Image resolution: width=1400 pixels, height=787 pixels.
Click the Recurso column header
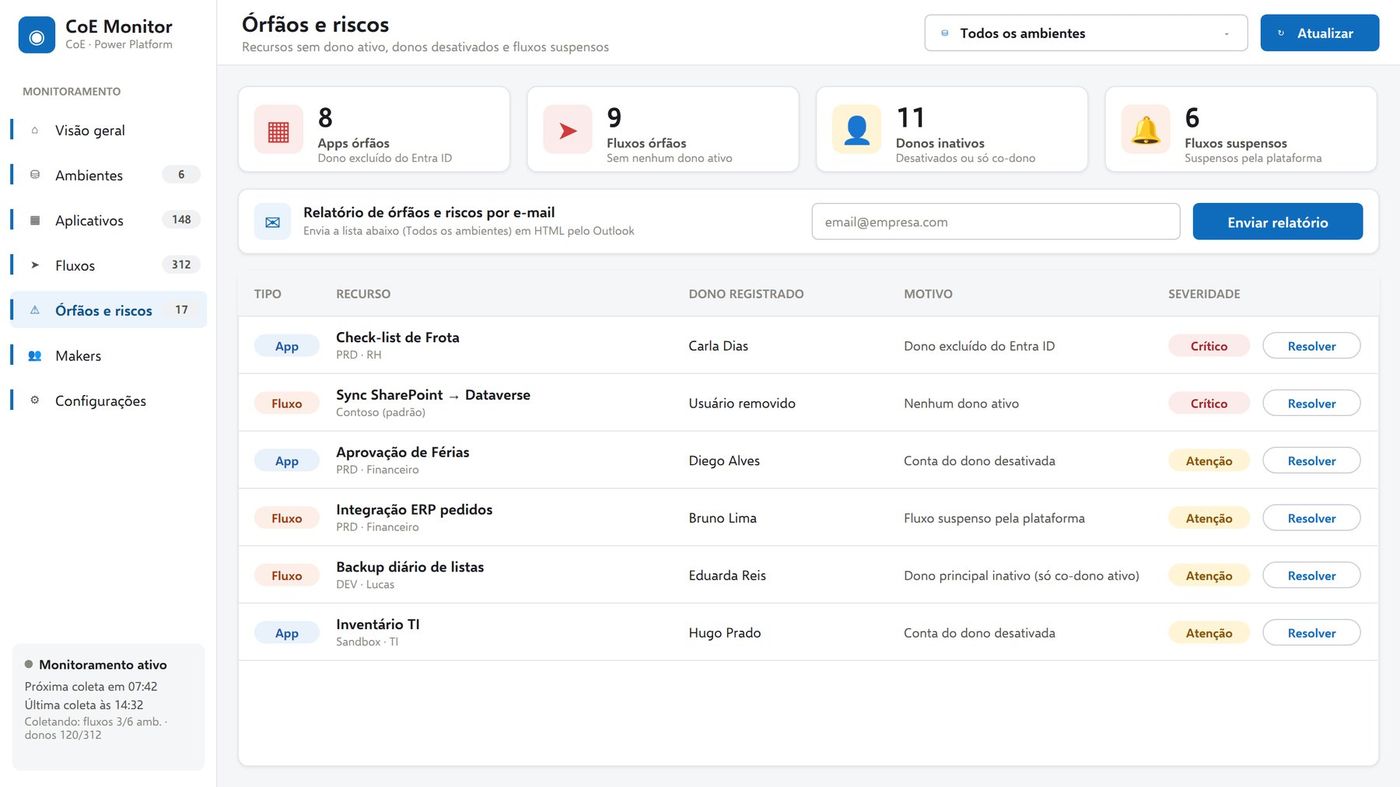coord(363,294)
